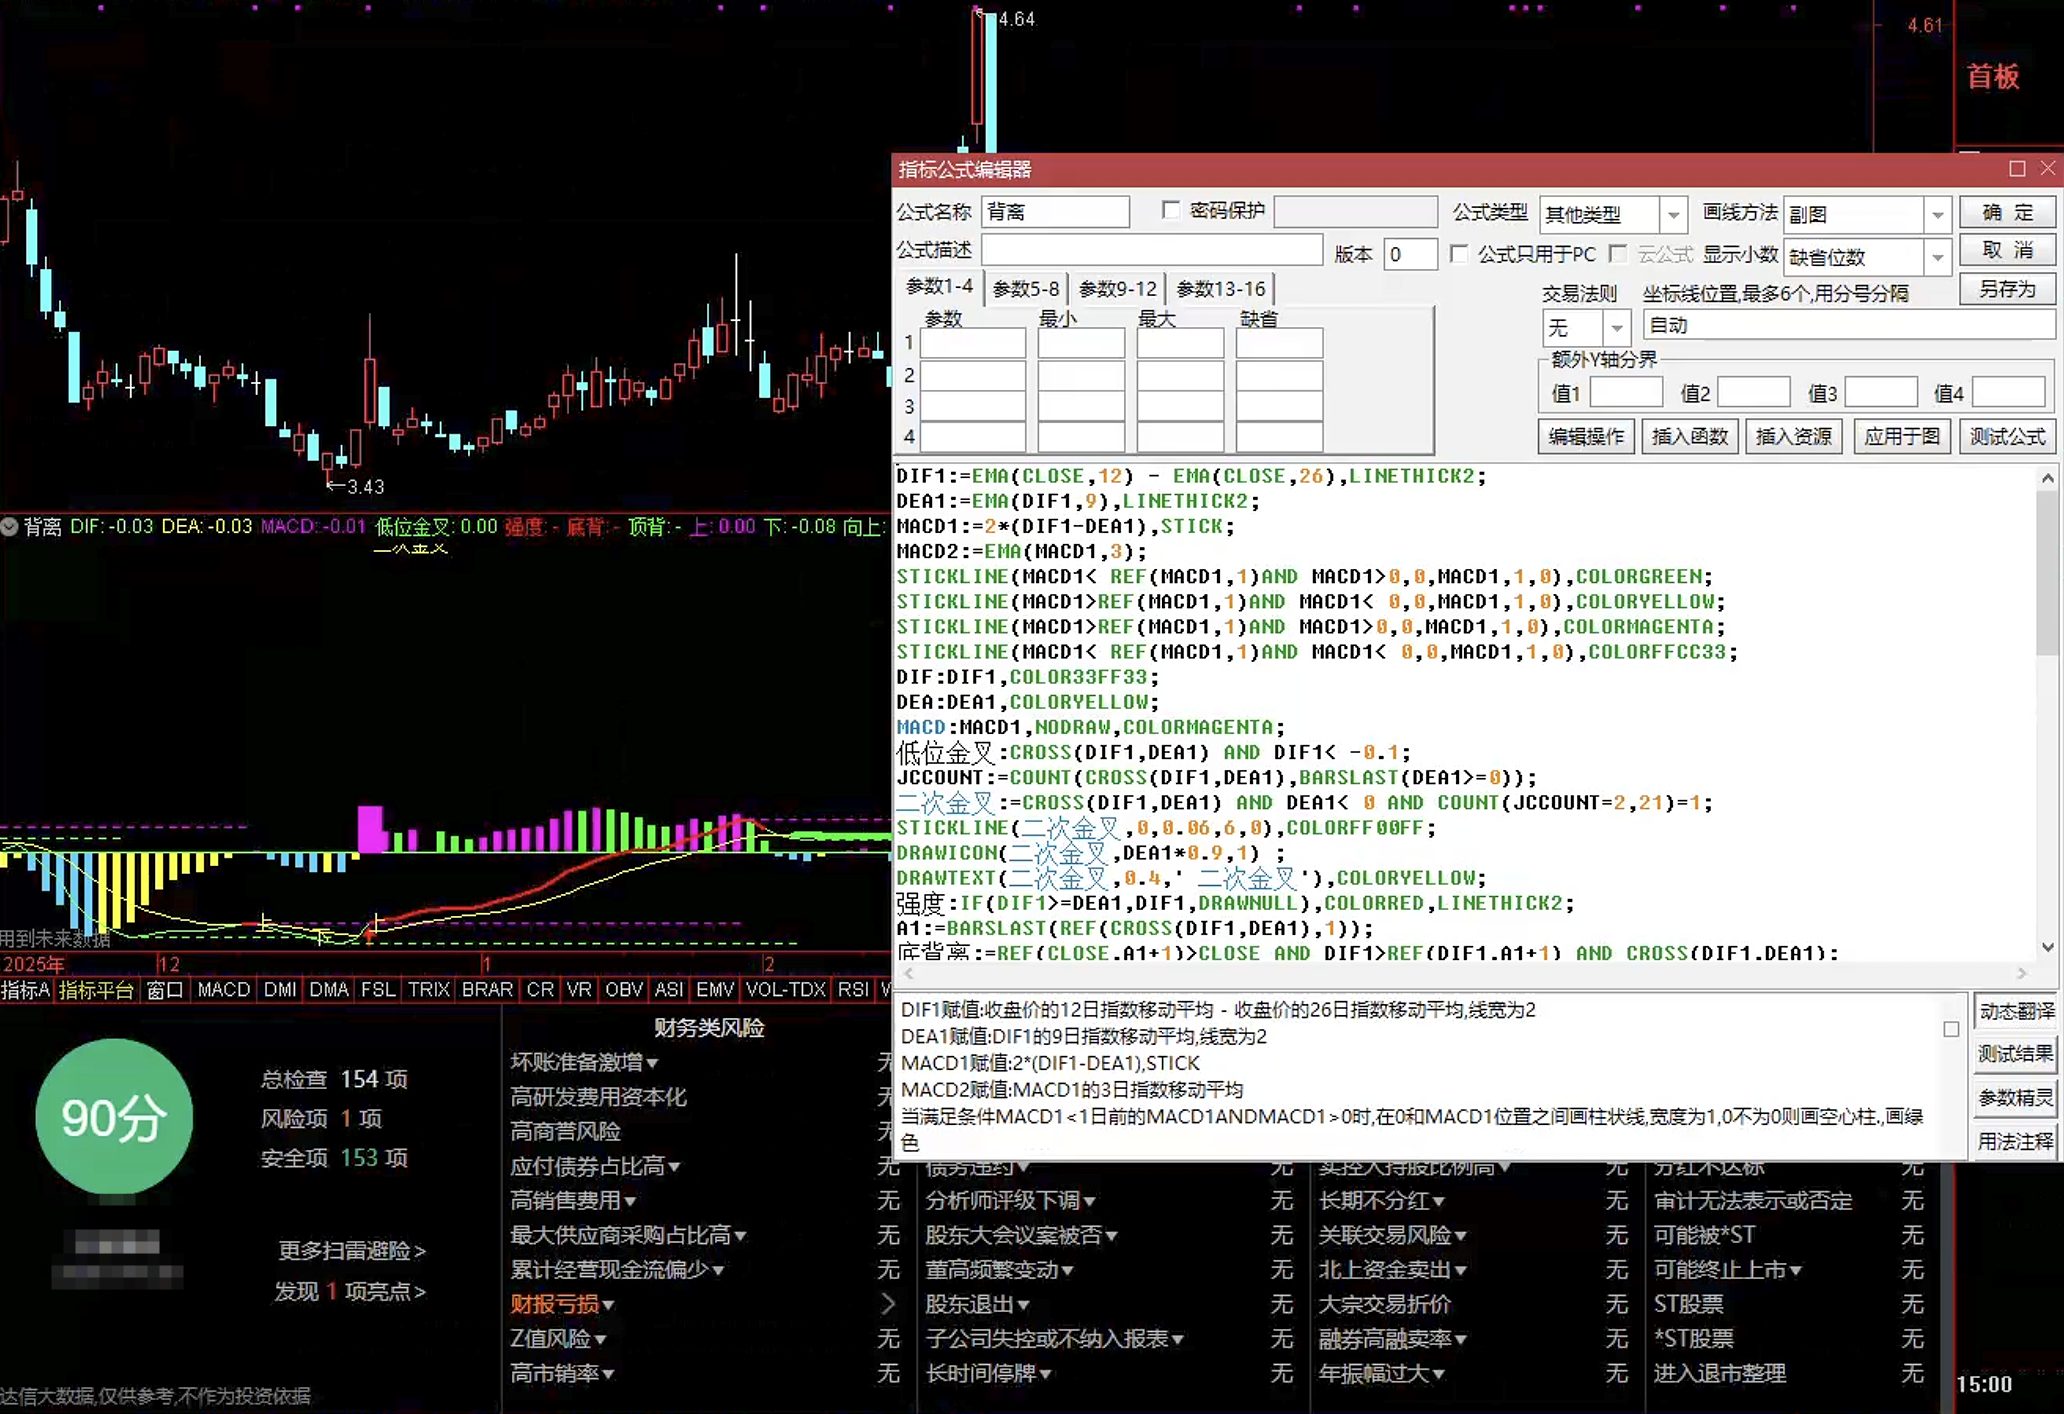2064x1414 pixels.
Task: Click the 90分 score circle
Action: [114, 1117]
